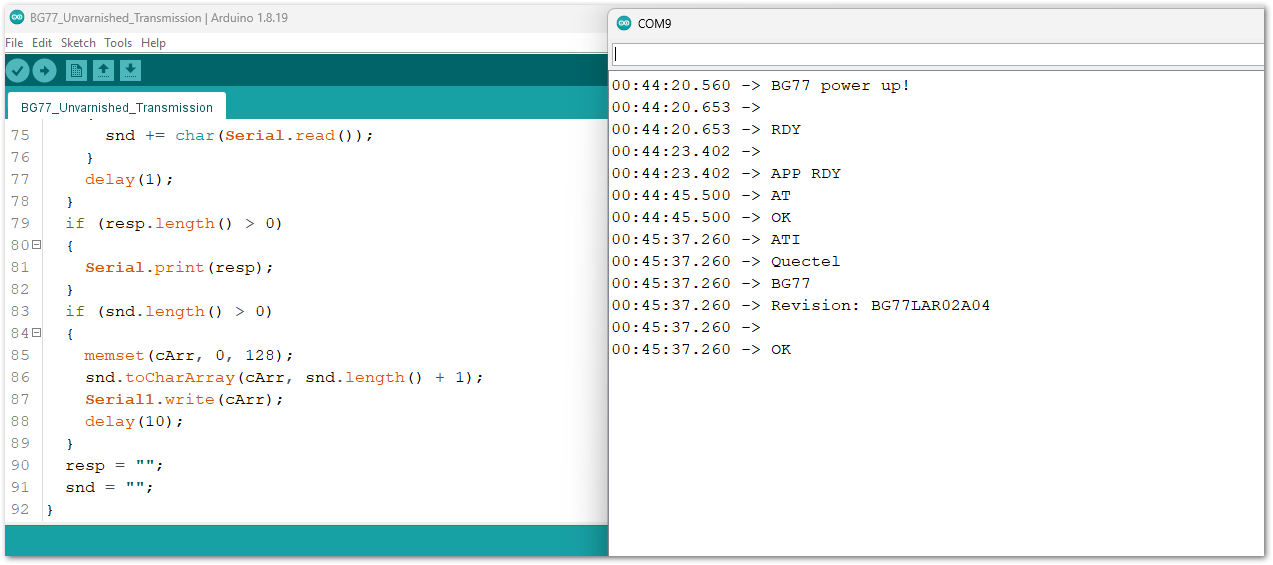Click the 'snd.toCharArray' code line

(284, 377)
